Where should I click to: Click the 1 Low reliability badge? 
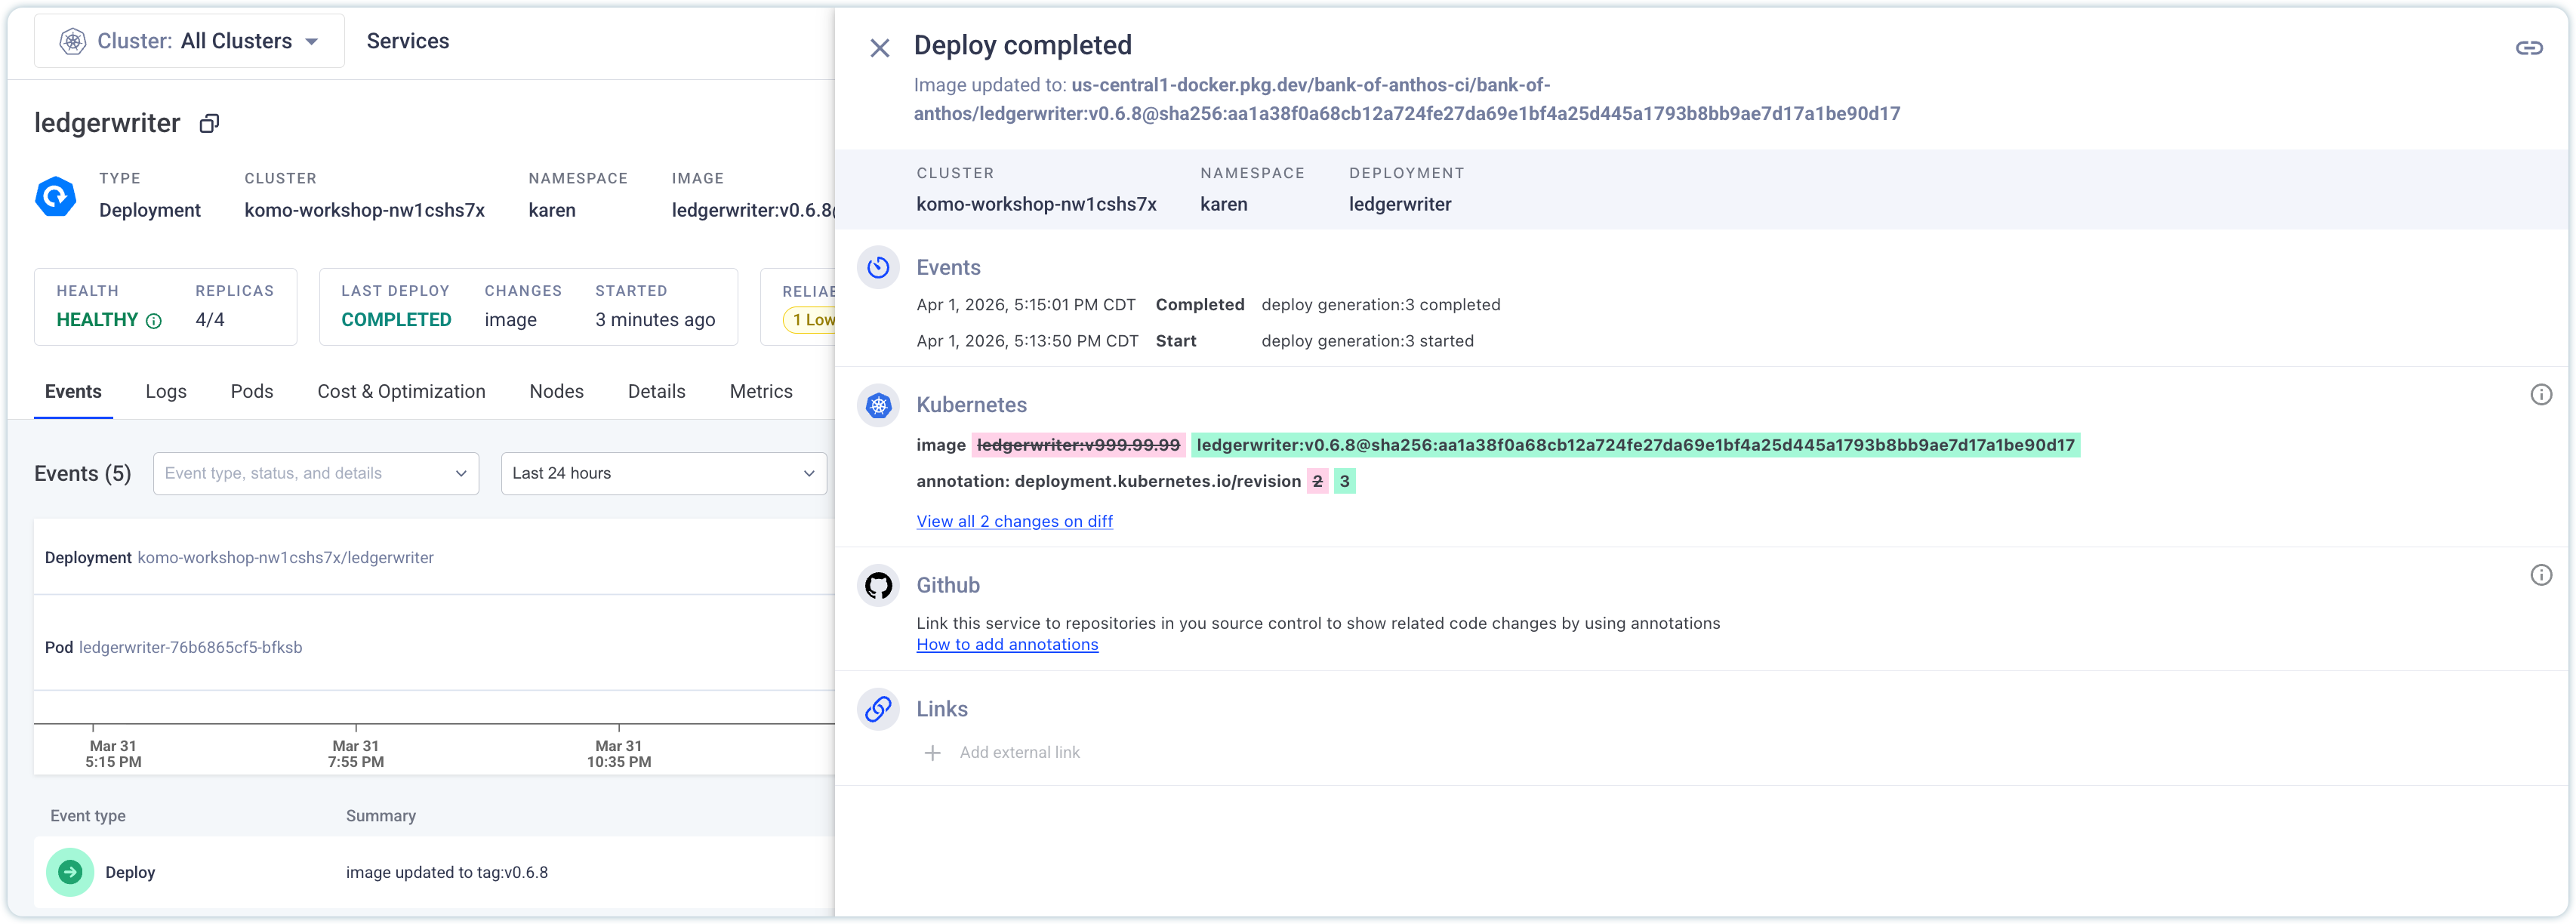click(809, 320)
